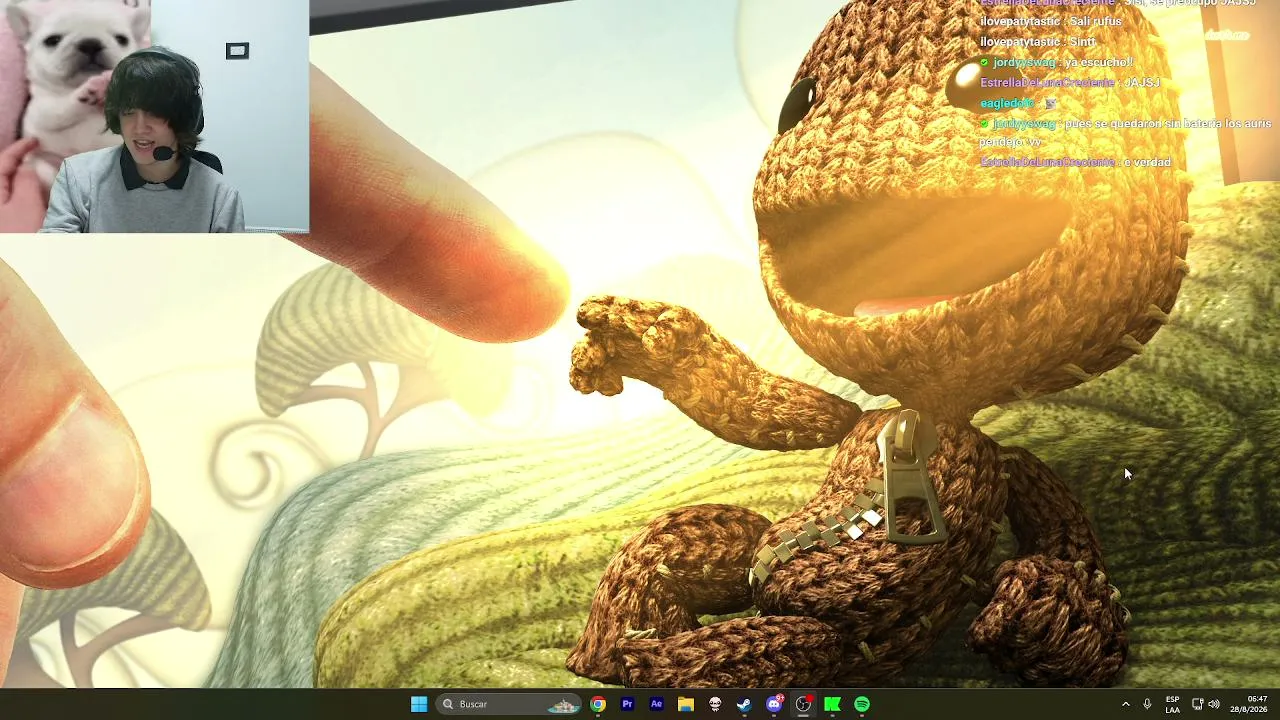Click chat message 'Sinti'

click(1082, 42)
